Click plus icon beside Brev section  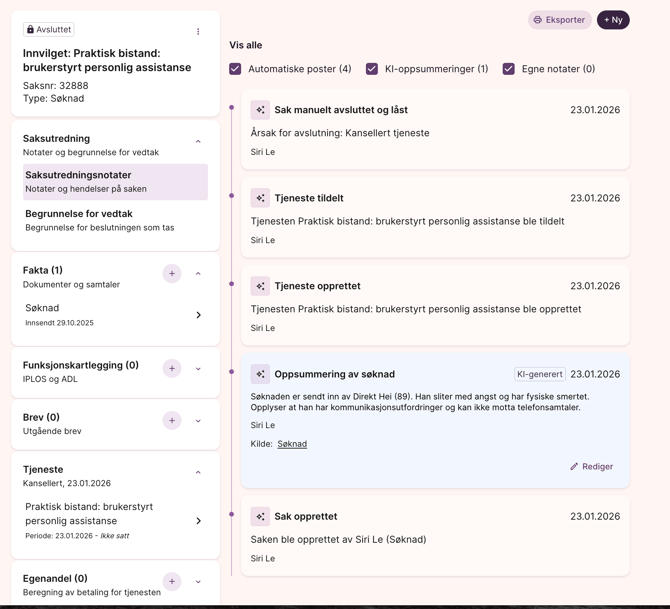click(x=172, y=421)
